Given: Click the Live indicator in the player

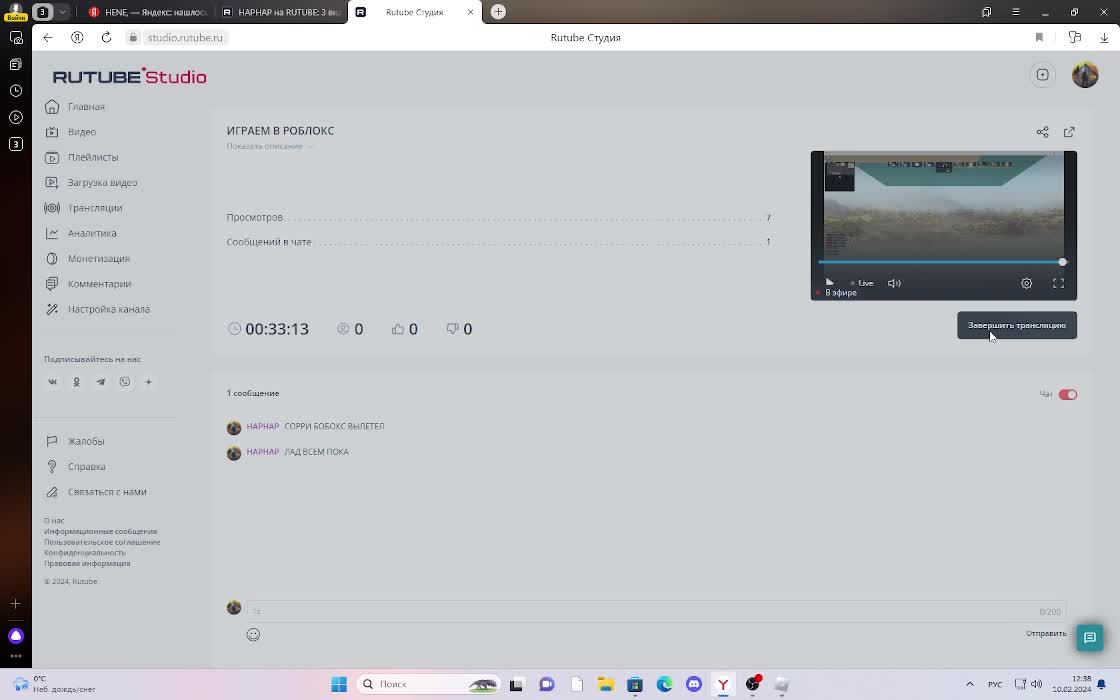Looking at the screenshot, I should [x=862, y=284].
